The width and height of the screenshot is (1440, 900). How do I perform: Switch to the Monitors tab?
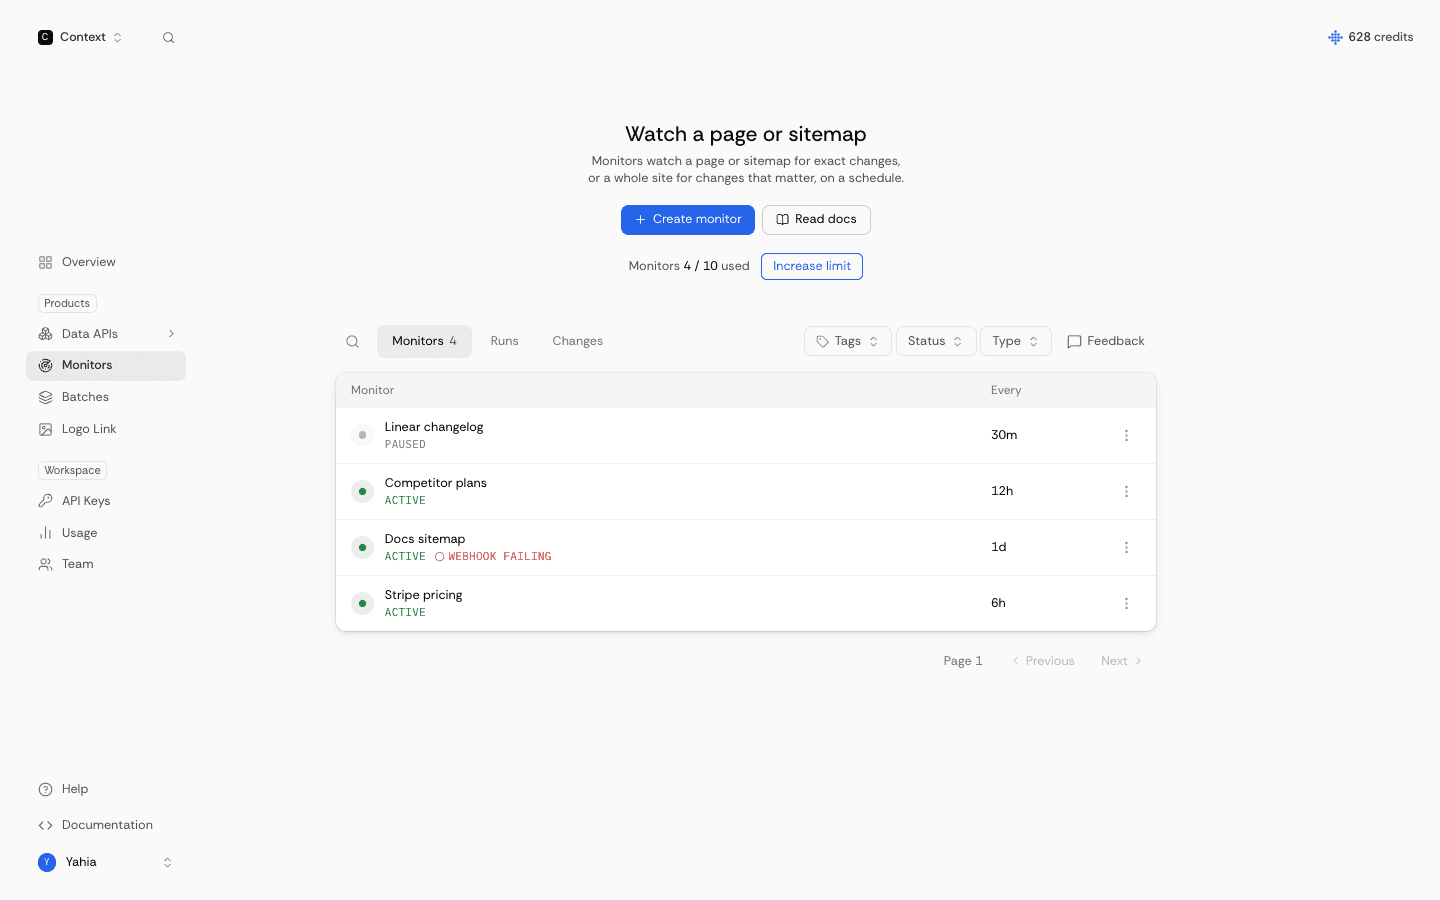click(424, 341)
